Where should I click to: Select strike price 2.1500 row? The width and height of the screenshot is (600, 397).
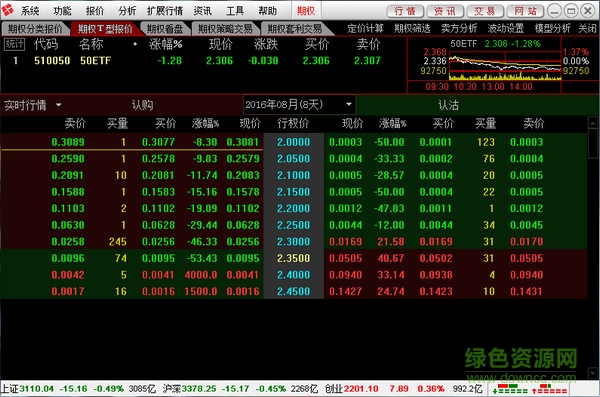tap(293, 192)
